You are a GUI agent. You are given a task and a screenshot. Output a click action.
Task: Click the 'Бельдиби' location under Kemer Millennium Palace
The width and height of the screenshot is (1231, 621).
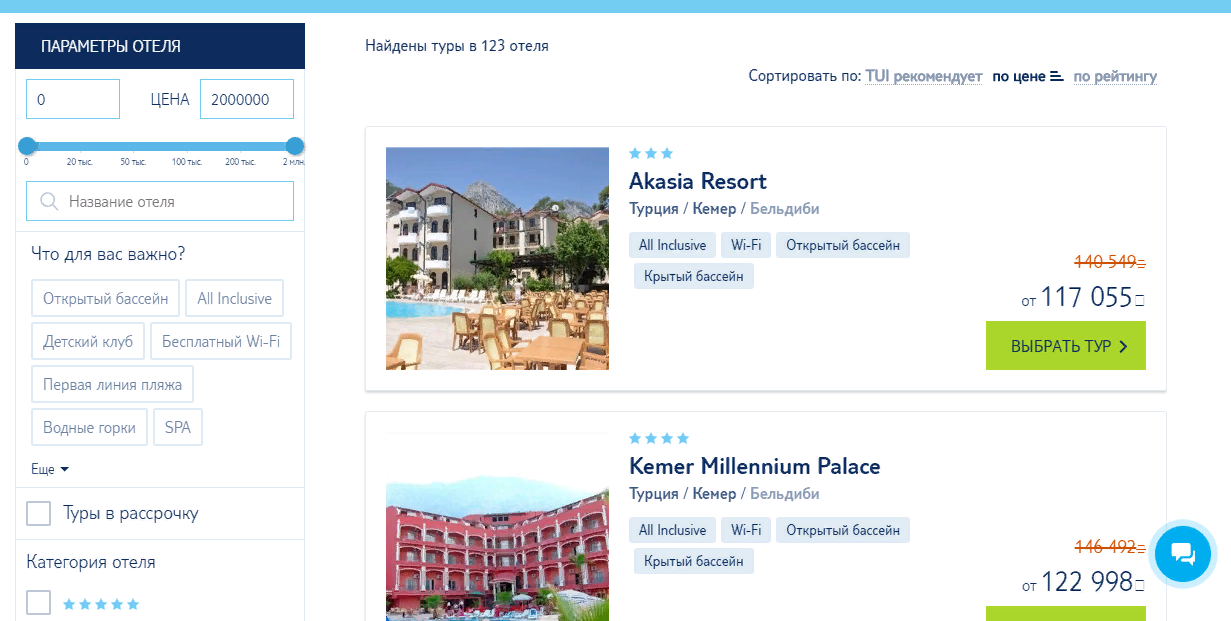[x=785, y=494]
